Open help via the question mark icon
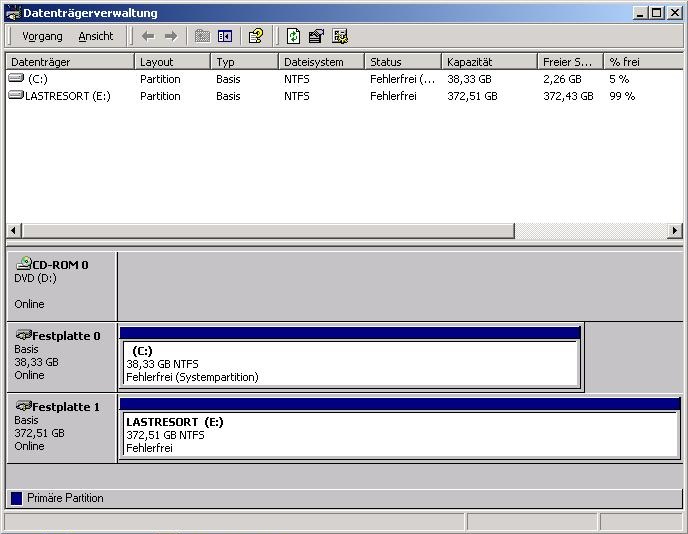 tap(256, 36)
